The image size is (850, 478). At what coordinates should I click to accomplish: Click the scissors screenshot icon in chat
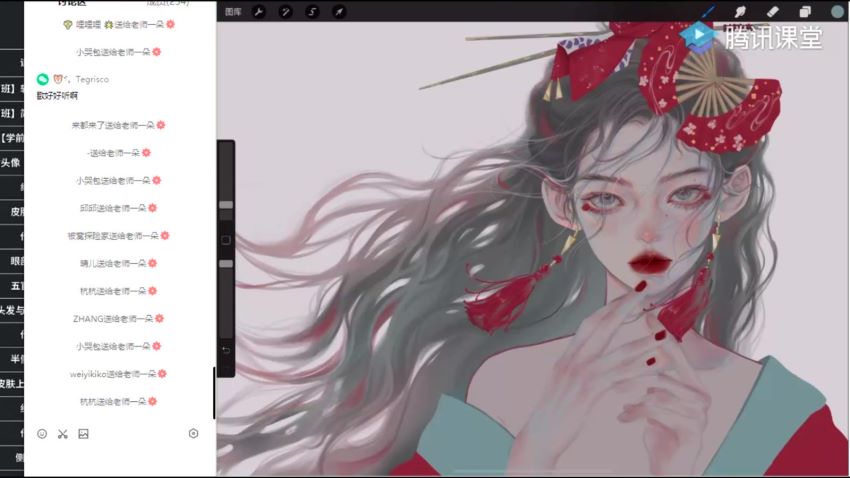63,434
